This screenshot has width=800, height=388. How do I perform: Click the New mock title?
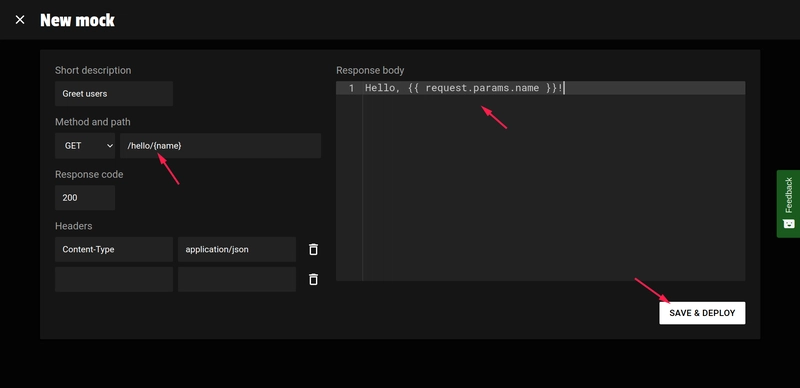[78, 20]
